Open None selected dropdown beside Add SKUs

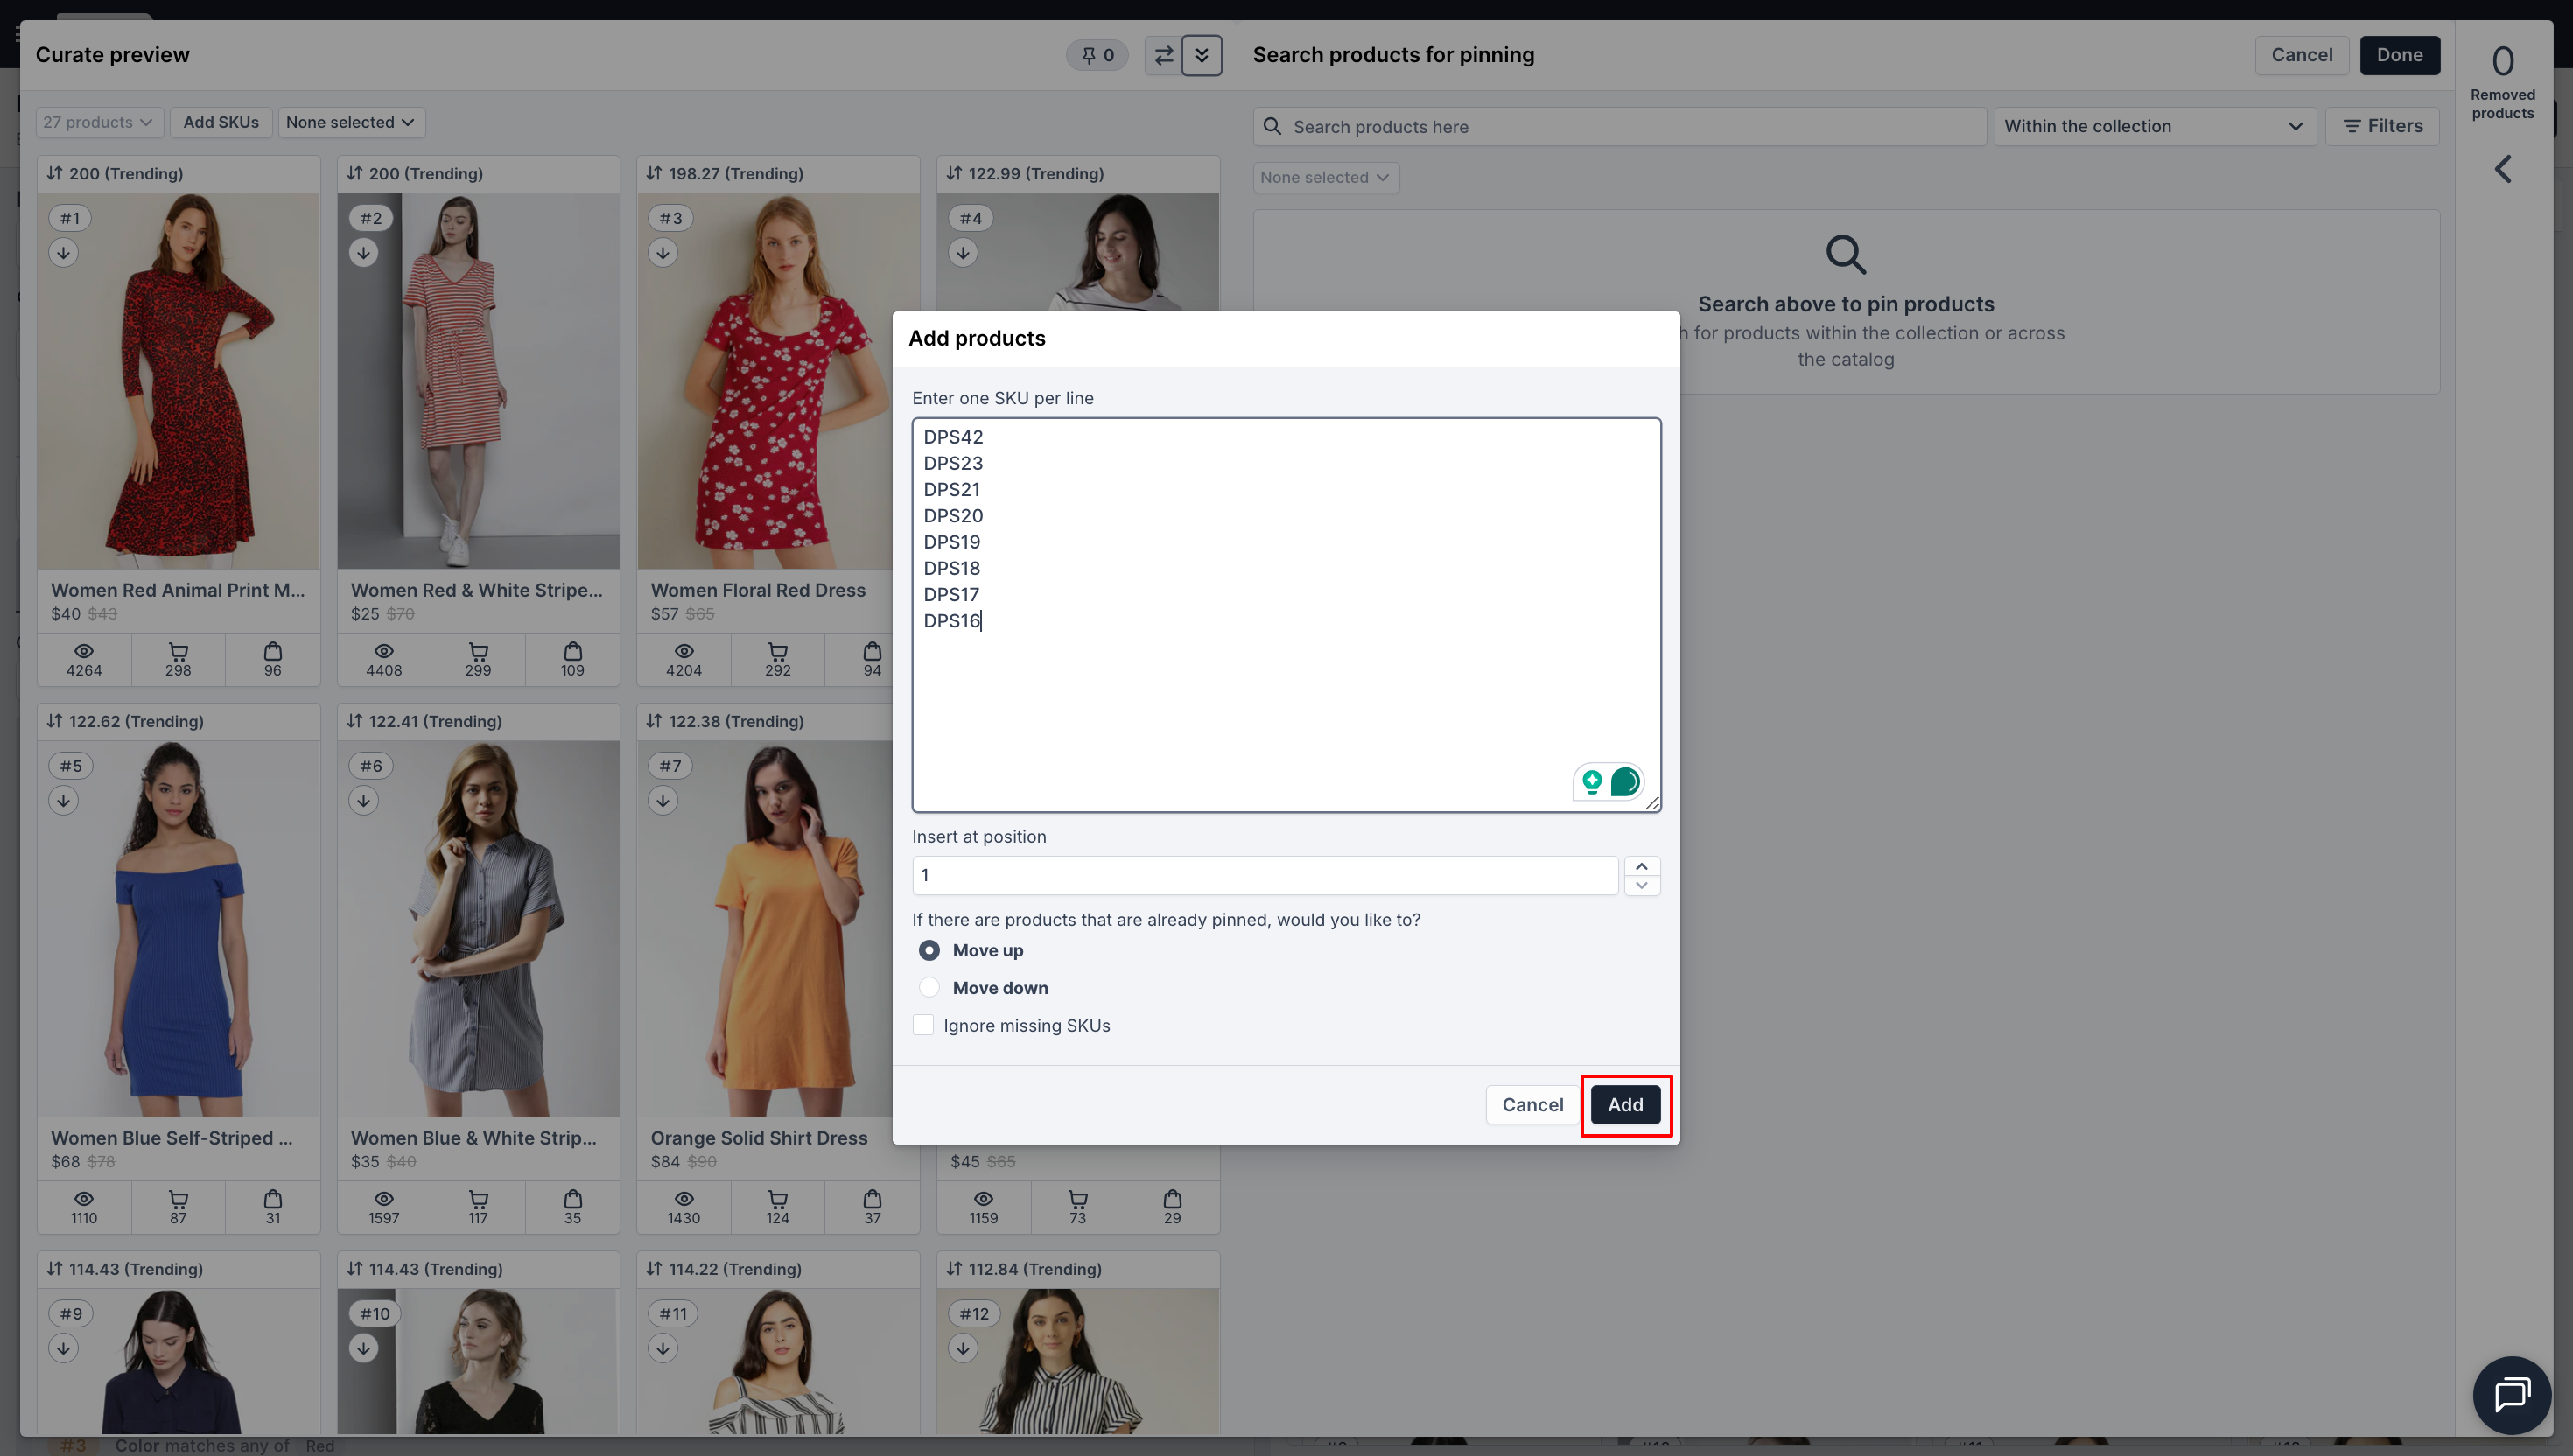click(x=350, y=122)
